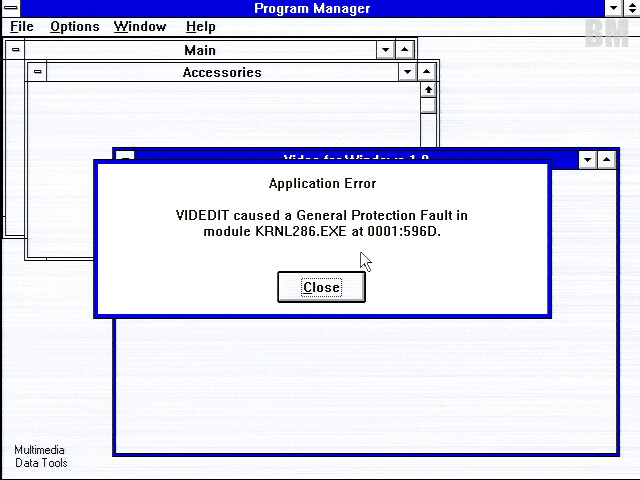Open the Help menu
The width and height of the screenshot is (640, 480).
tap(200, 27)
